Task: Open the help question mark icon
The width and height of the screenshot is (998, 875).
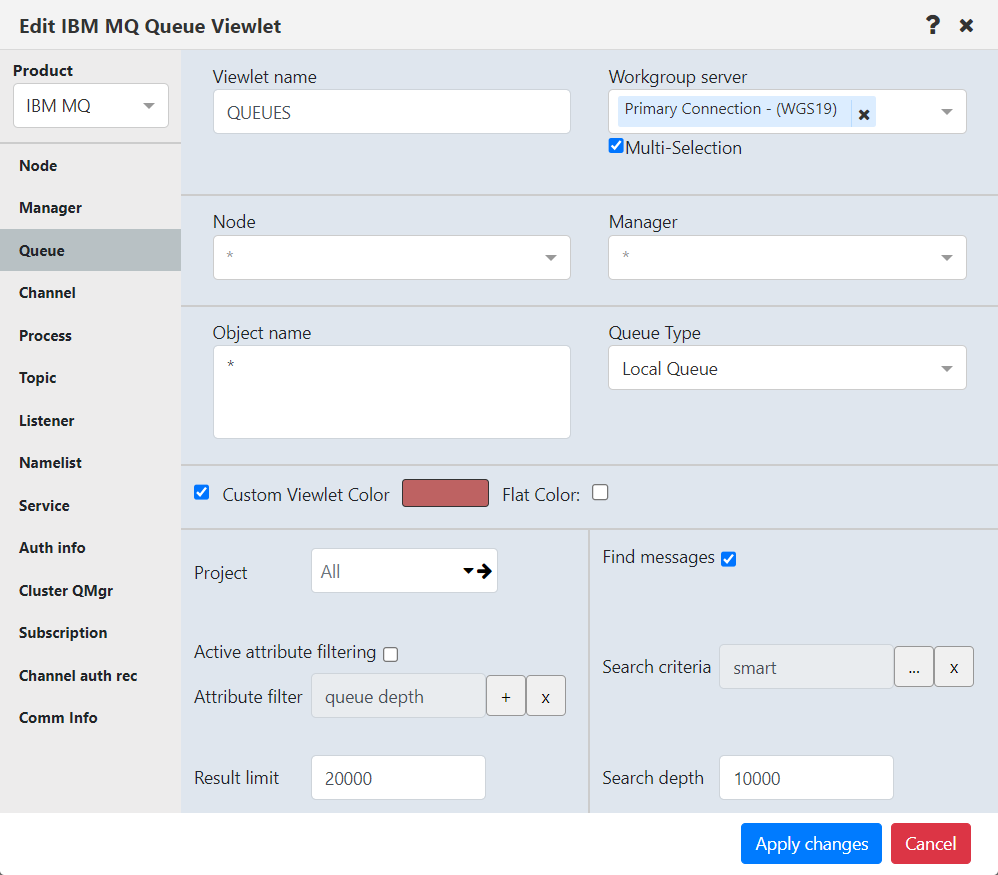Action: 932,25
